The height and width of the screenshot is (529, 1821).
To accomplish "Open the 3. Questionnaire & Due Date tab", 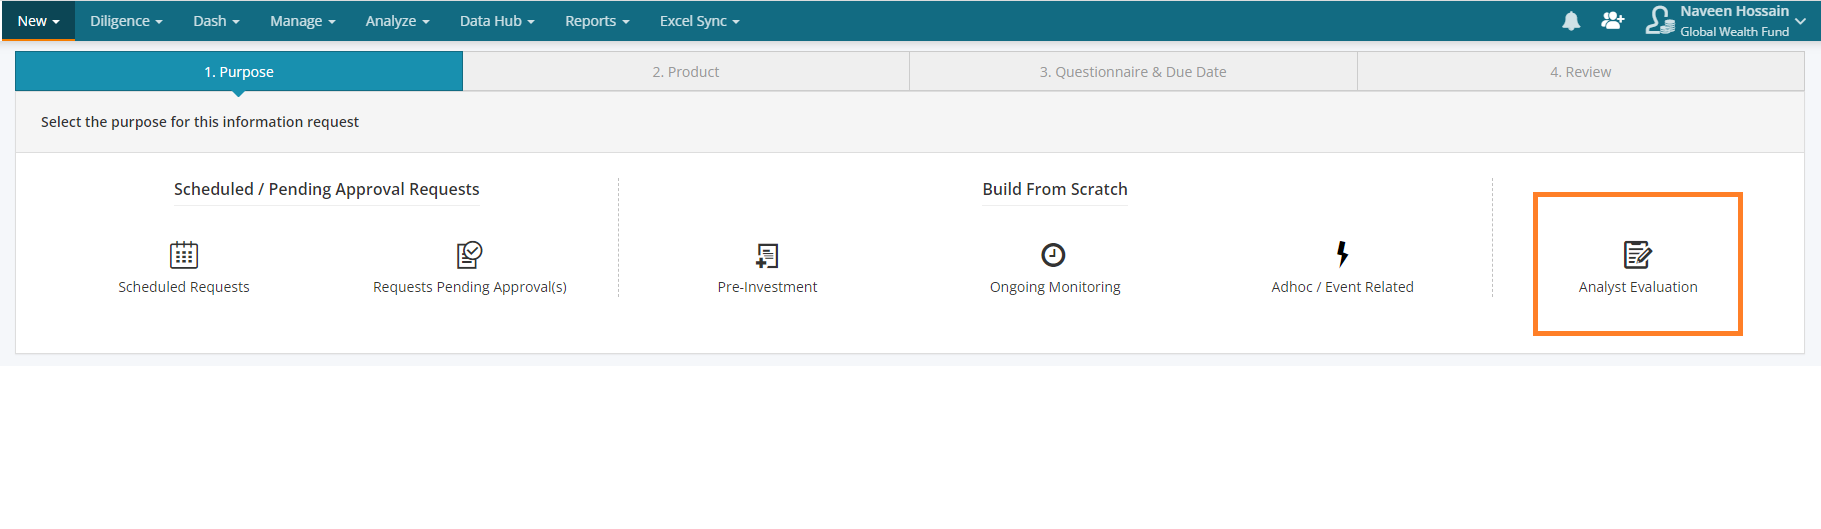I will point(1133,72).
